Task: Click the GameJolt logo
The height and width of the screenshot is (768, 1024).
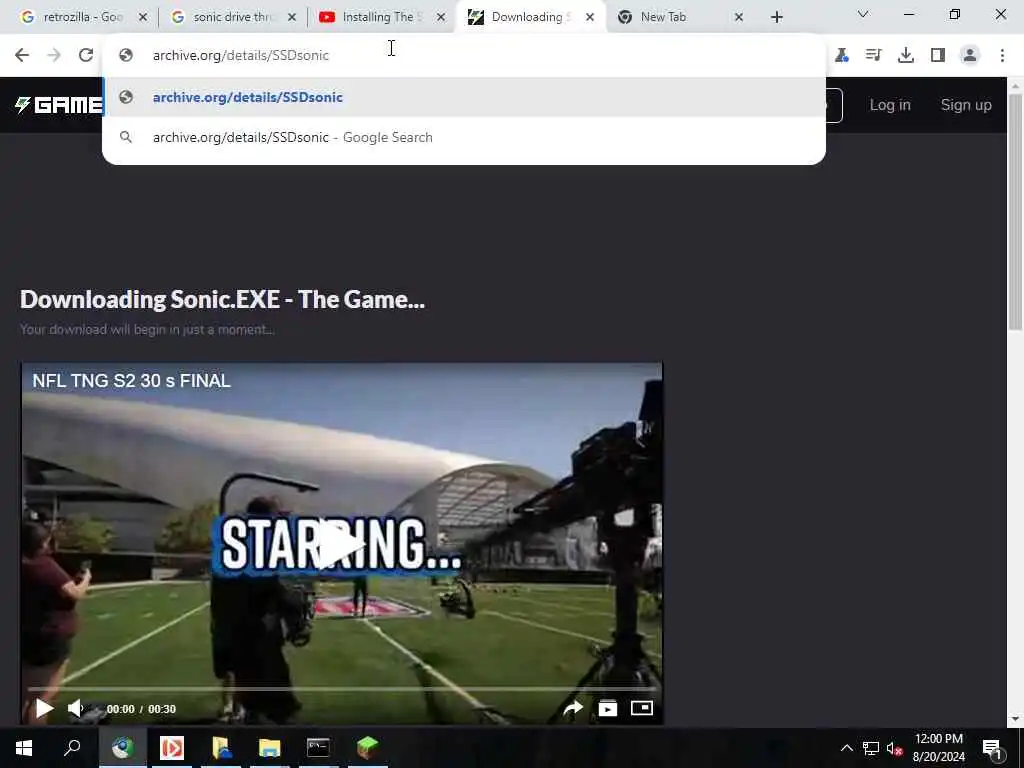Action: [59, 105]
